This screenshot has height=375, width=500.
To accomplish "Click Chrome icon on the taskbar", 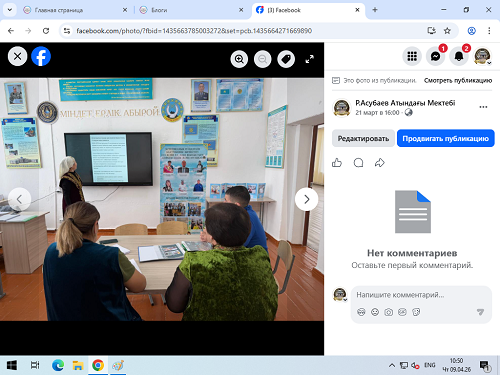I will 98,365.
